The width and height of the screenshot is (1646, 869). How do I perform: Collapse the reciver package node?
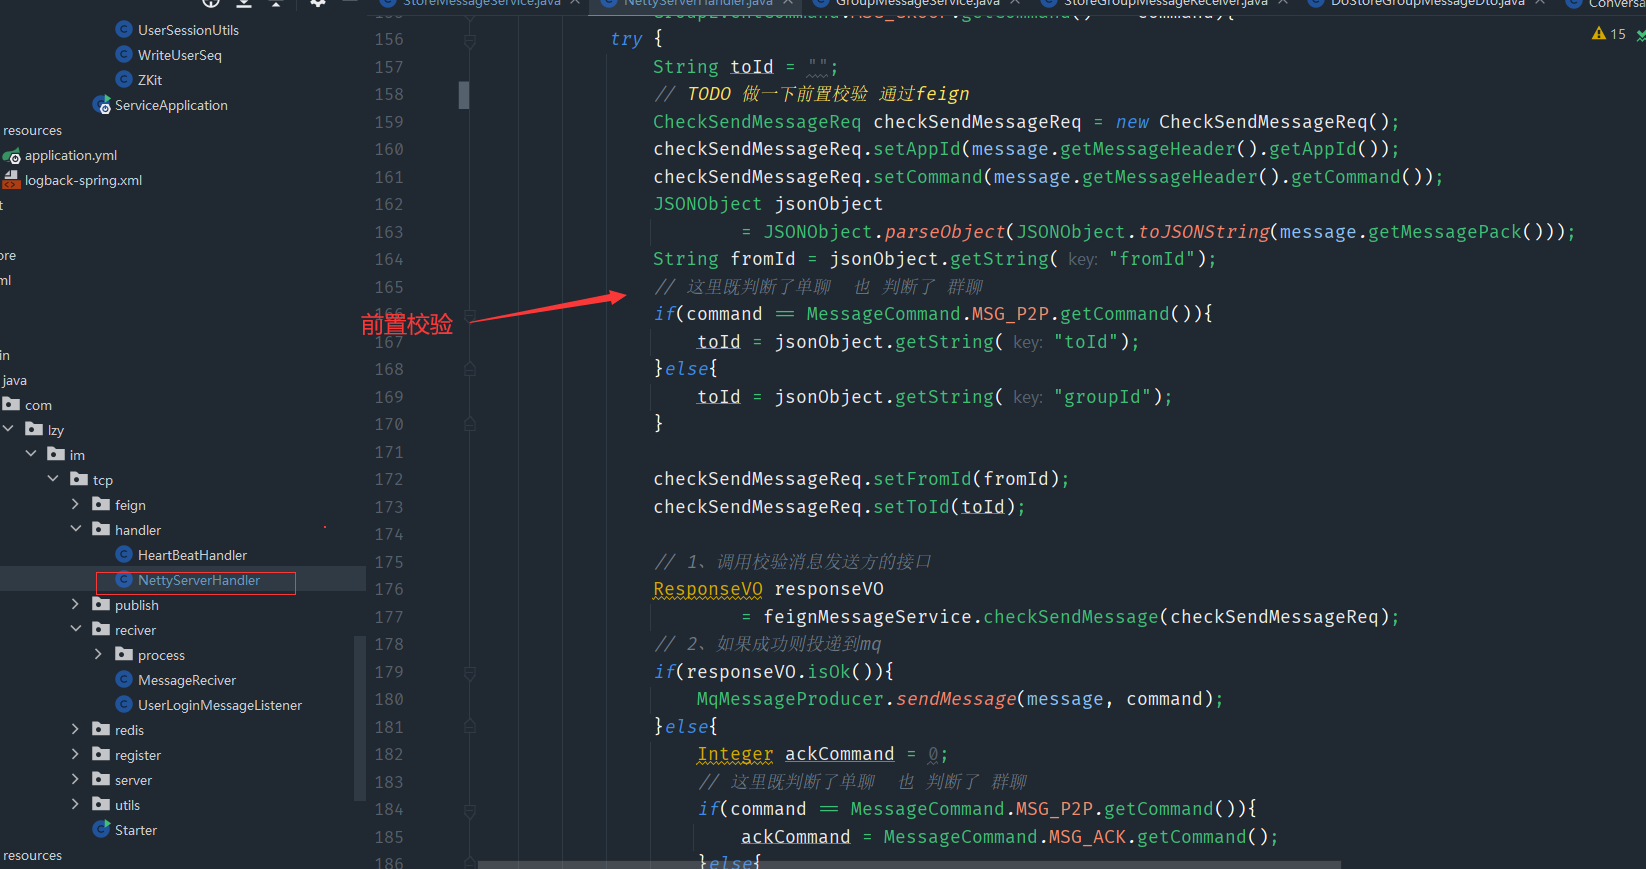point(75,628)
